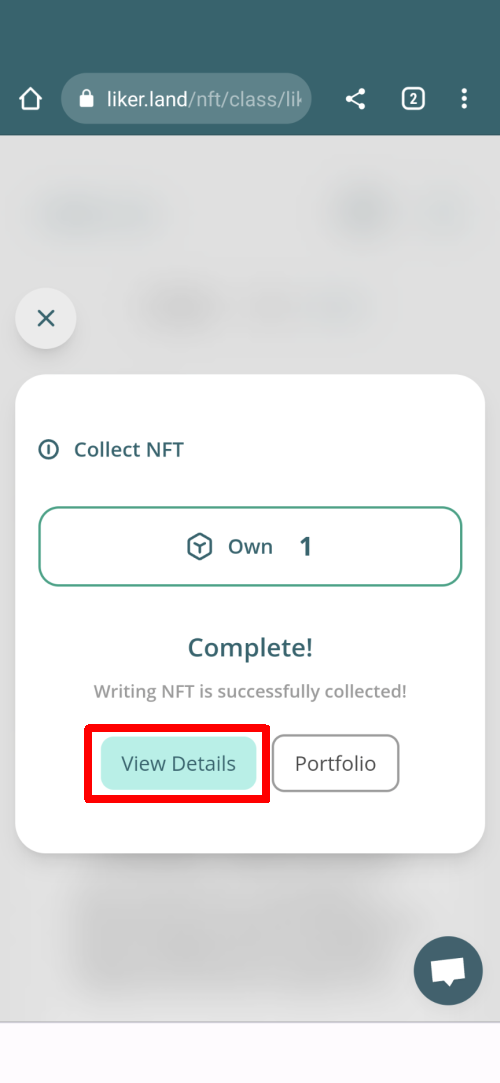Open the three-dot browser menu
The height and width of the screenshot is (1083, 500).
(464, 99)
